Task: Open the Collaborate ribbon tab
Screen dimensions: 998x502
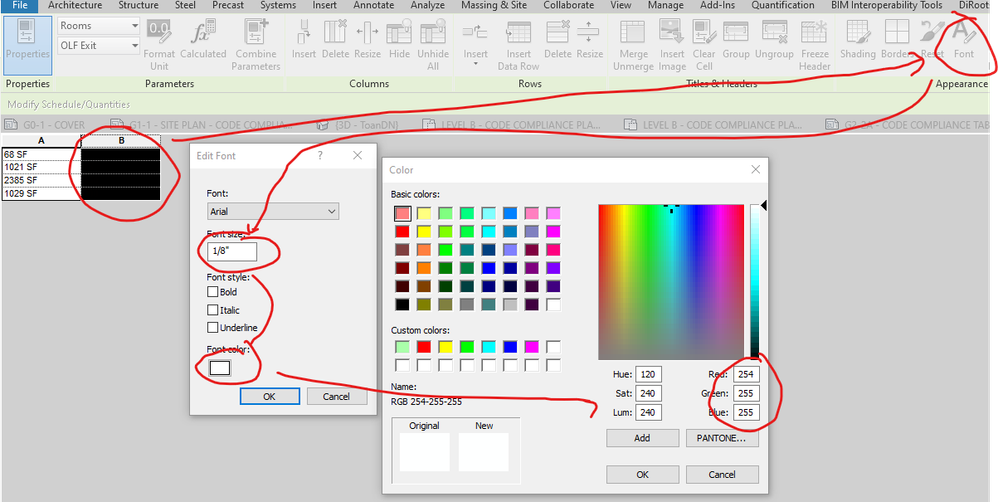Action: (568, 6)
